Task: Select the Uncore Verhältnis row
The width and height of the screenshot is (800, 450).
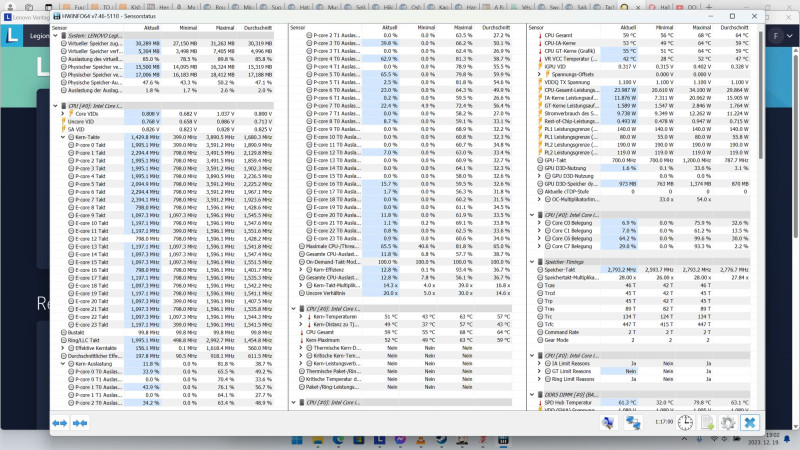Action: click(x=407, y=293)
